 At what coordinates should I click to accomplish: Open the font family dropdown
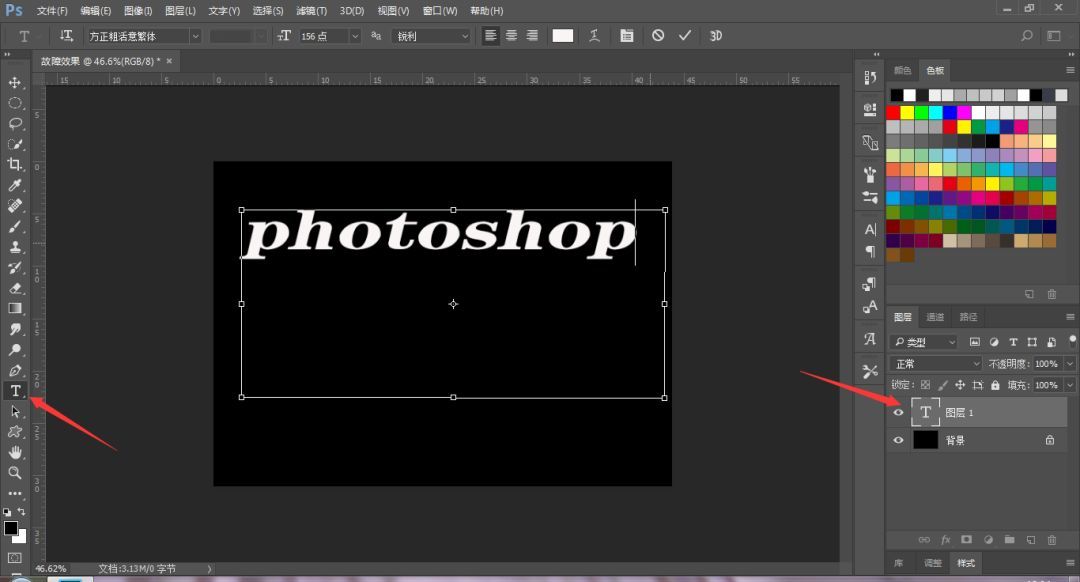196,36
